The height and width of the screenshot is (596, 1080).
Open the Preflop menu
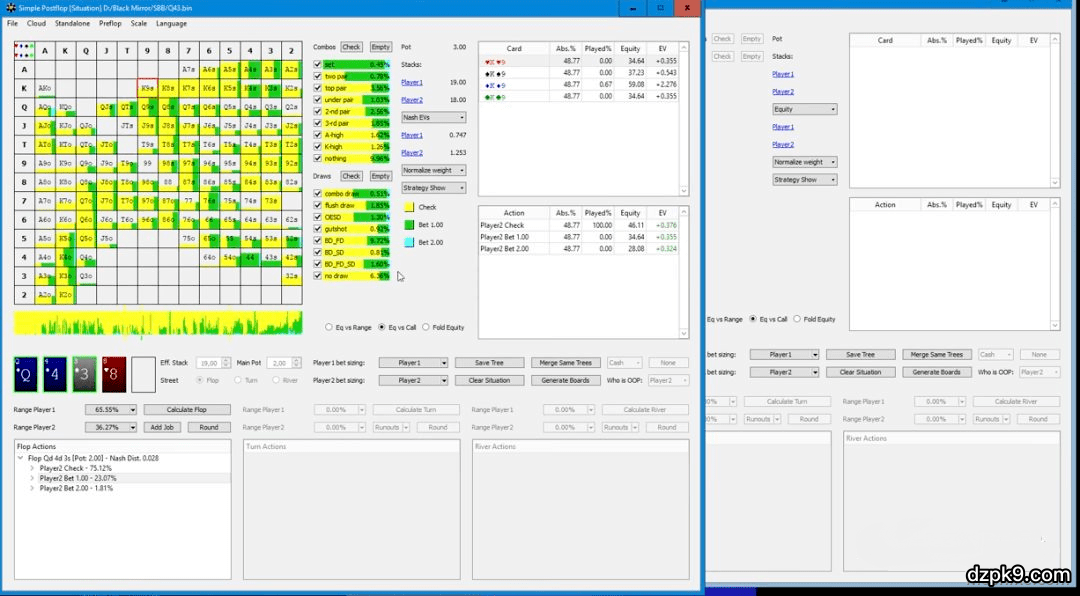point(110,23)
